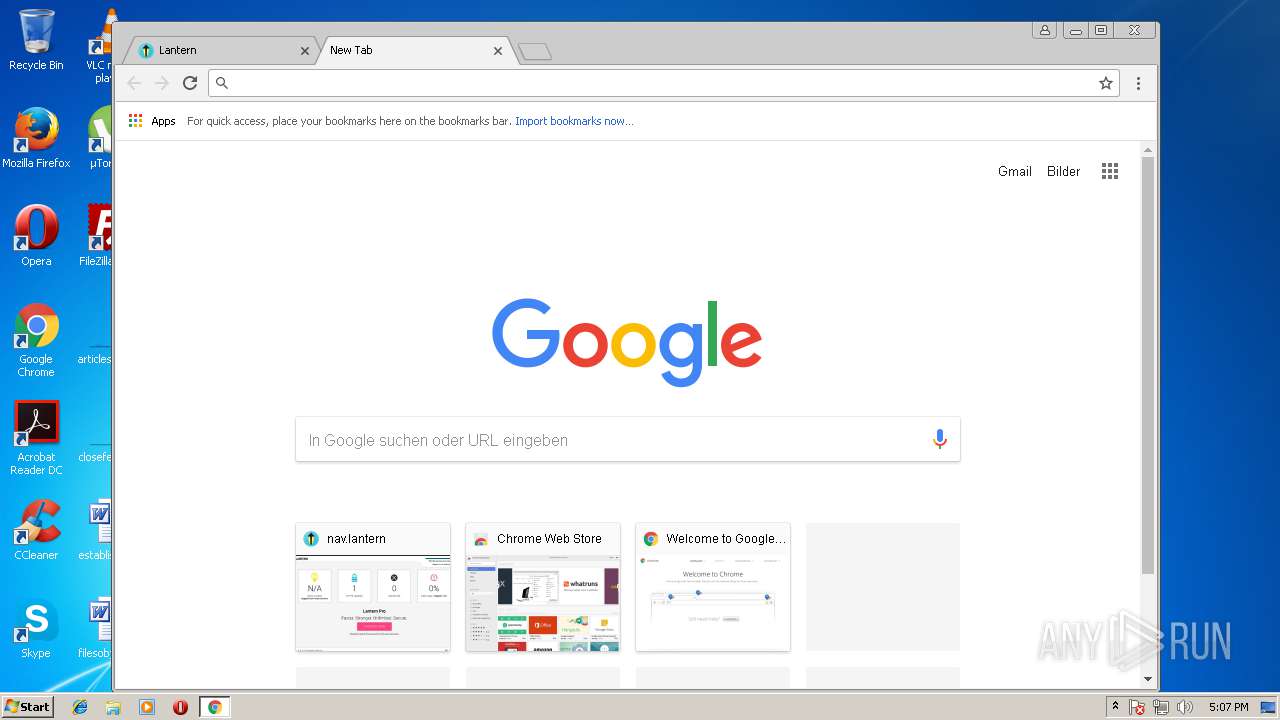Image resolution: width=1280 pixels, height=720 pixels.
Task: Click Import bookmarks now link
Action: [x=574, y=121]
